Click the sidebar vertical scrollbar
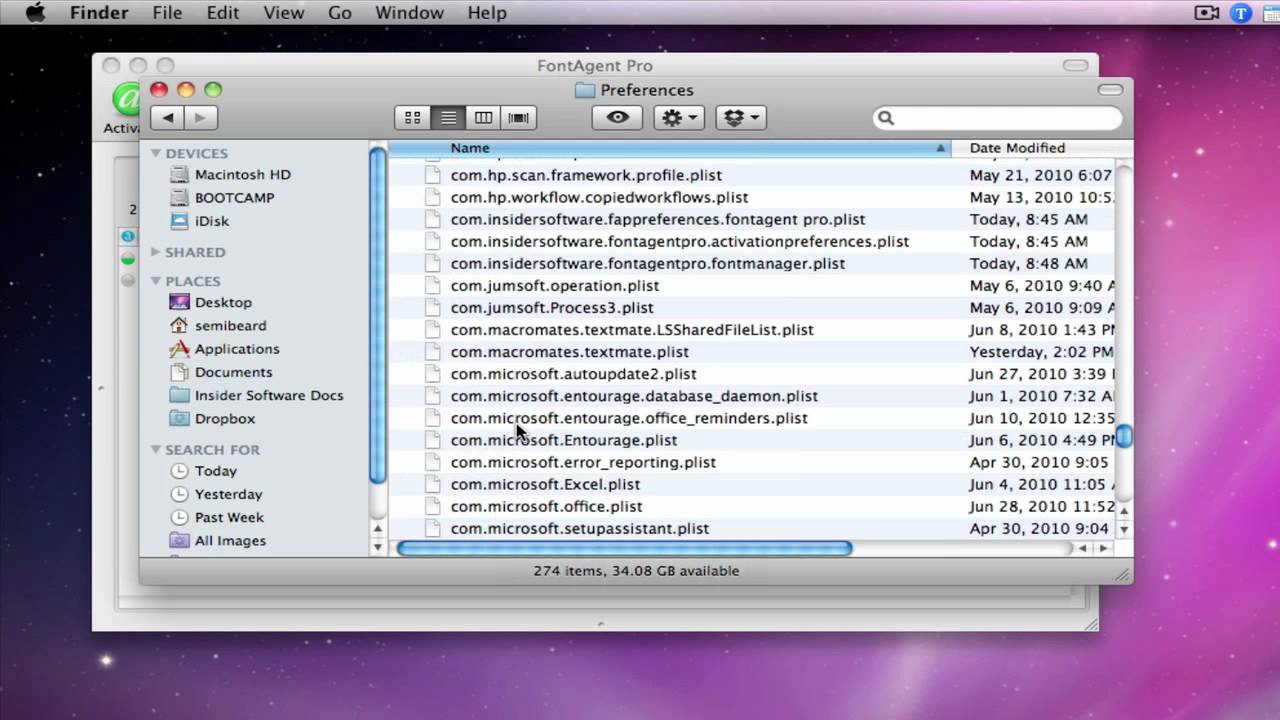This screenshot has height=720, width=1280. [378, 315]
